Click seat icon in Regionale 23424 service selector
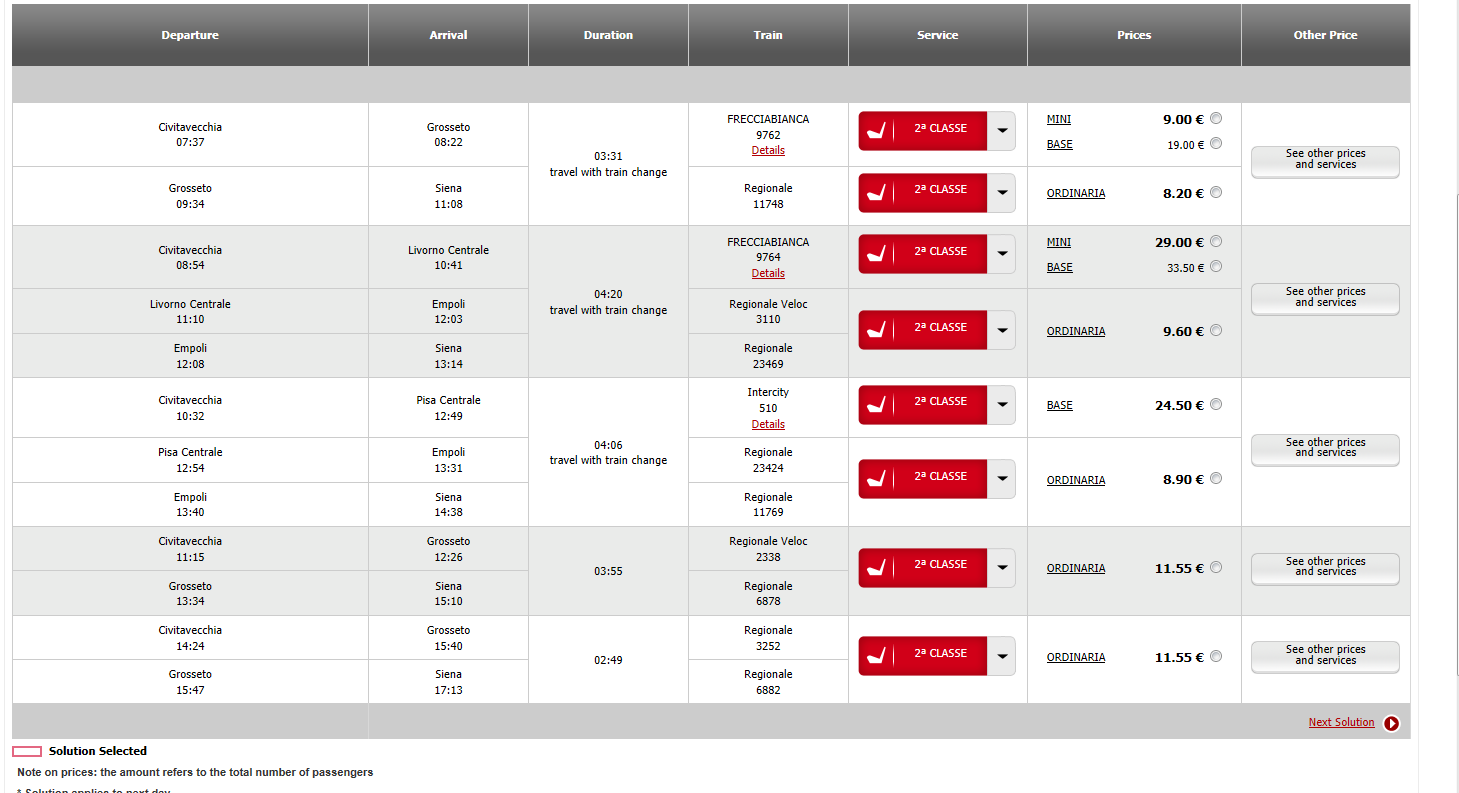This screenshot has height=793, width=1459. tap(876, 479)
